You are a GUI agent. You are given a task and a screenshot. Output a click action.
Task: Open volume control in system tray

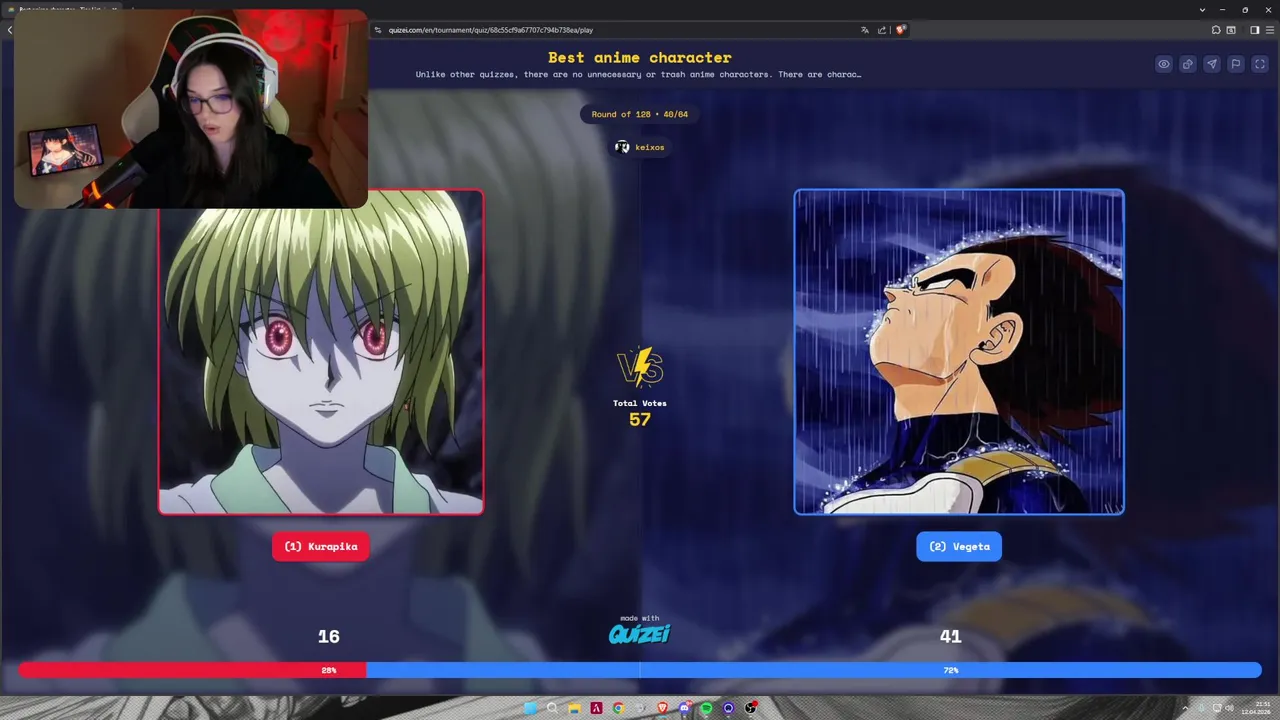[x=1230, y=708]
